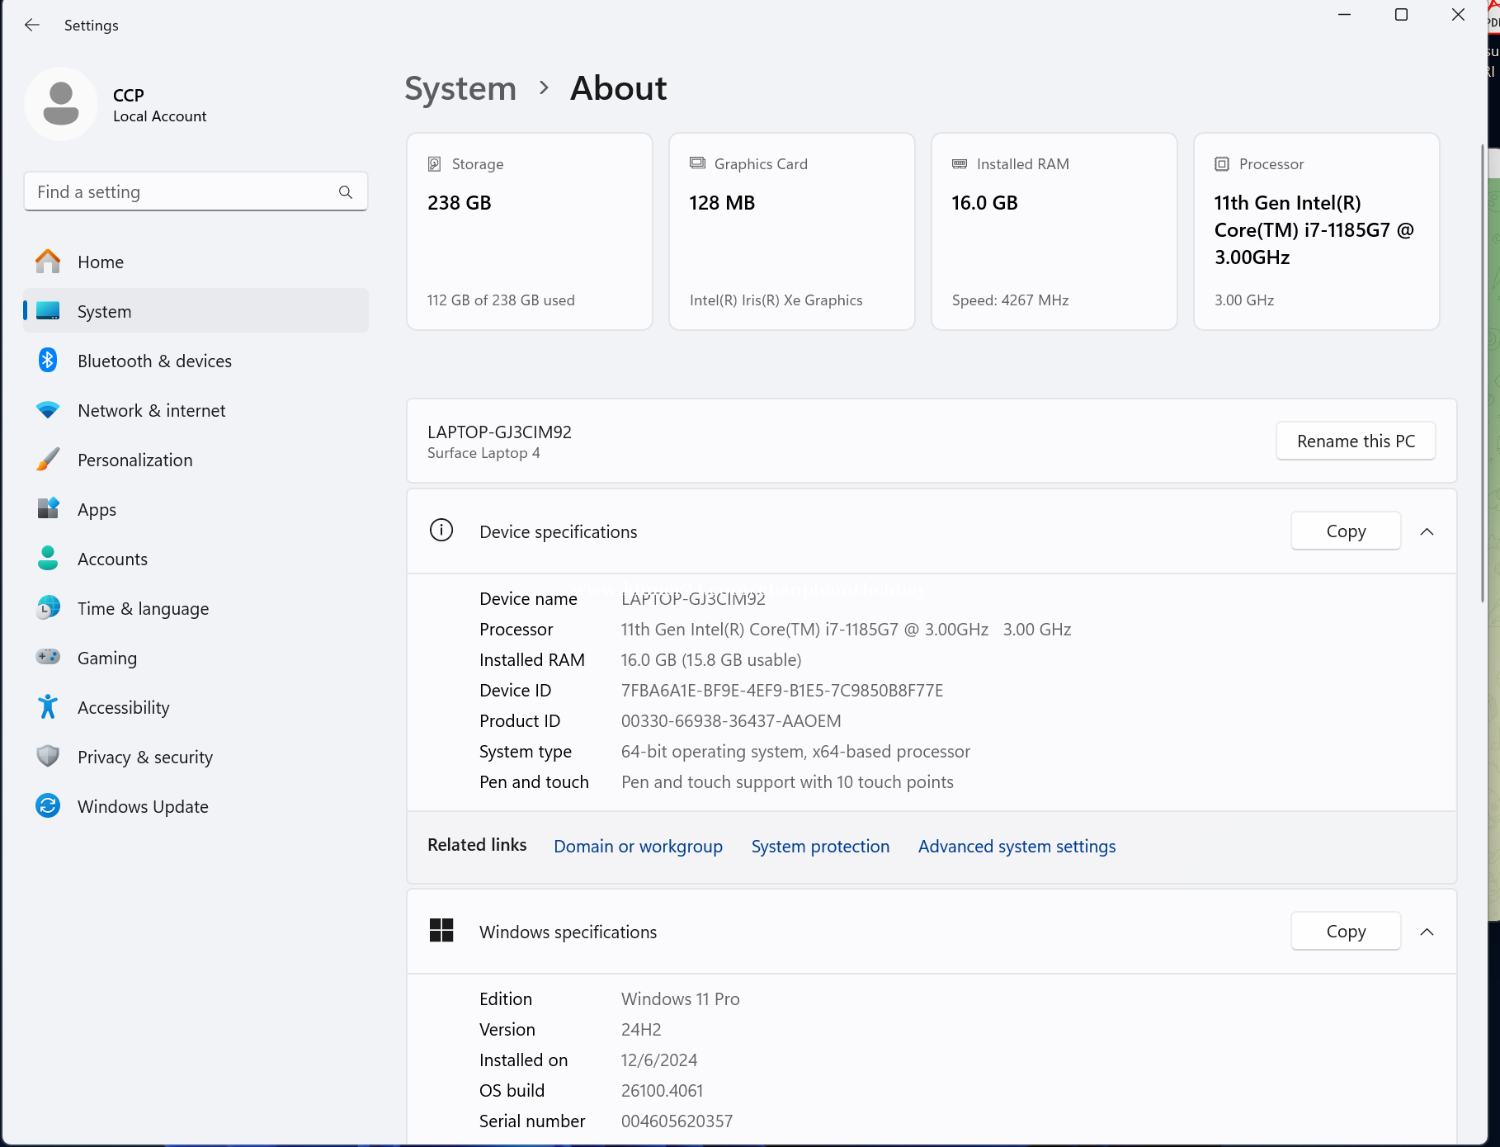Click the System monitor icon
This screenshot has height=1147, width=1500.
point(48,311)
